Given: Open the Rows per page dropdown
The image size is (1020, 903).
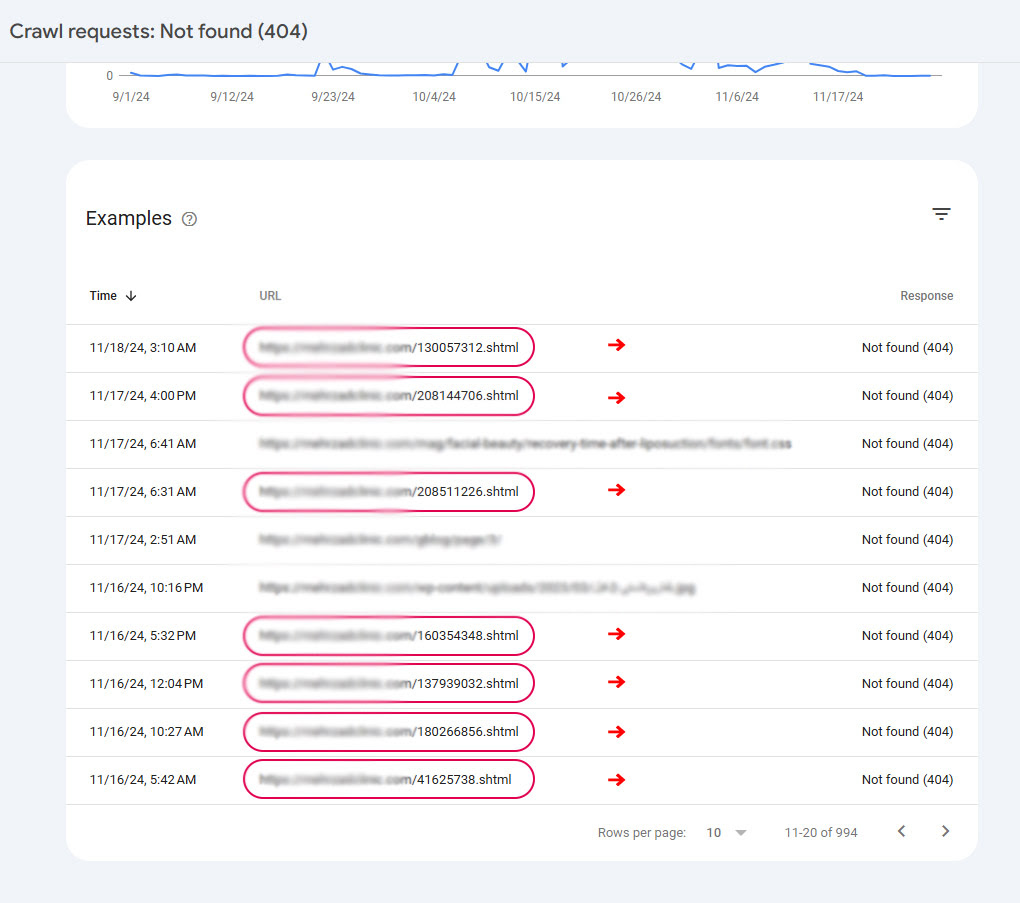Looking at the screenshot, I should 727,832.
